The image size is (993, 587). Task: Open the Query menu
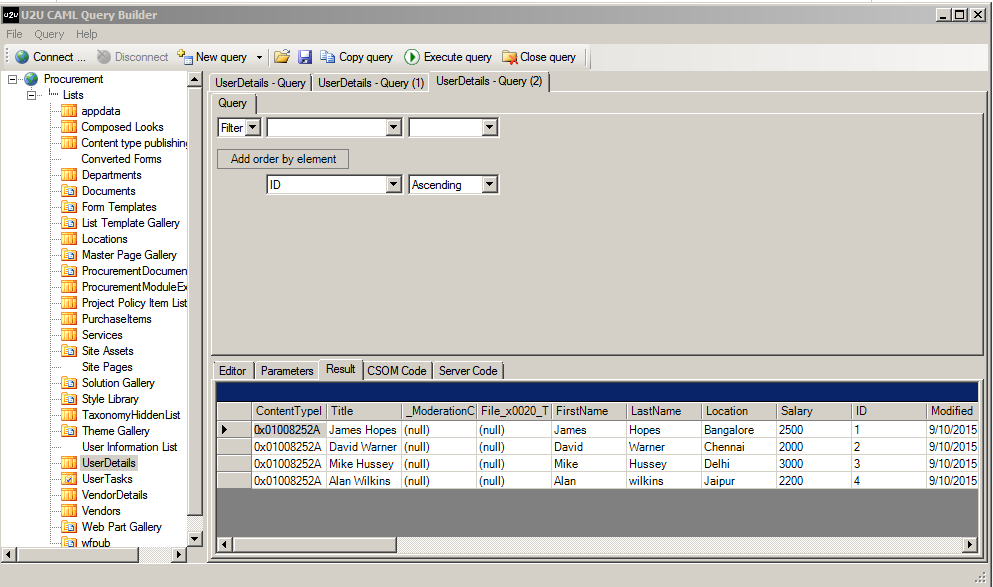[x=49, y=34]
